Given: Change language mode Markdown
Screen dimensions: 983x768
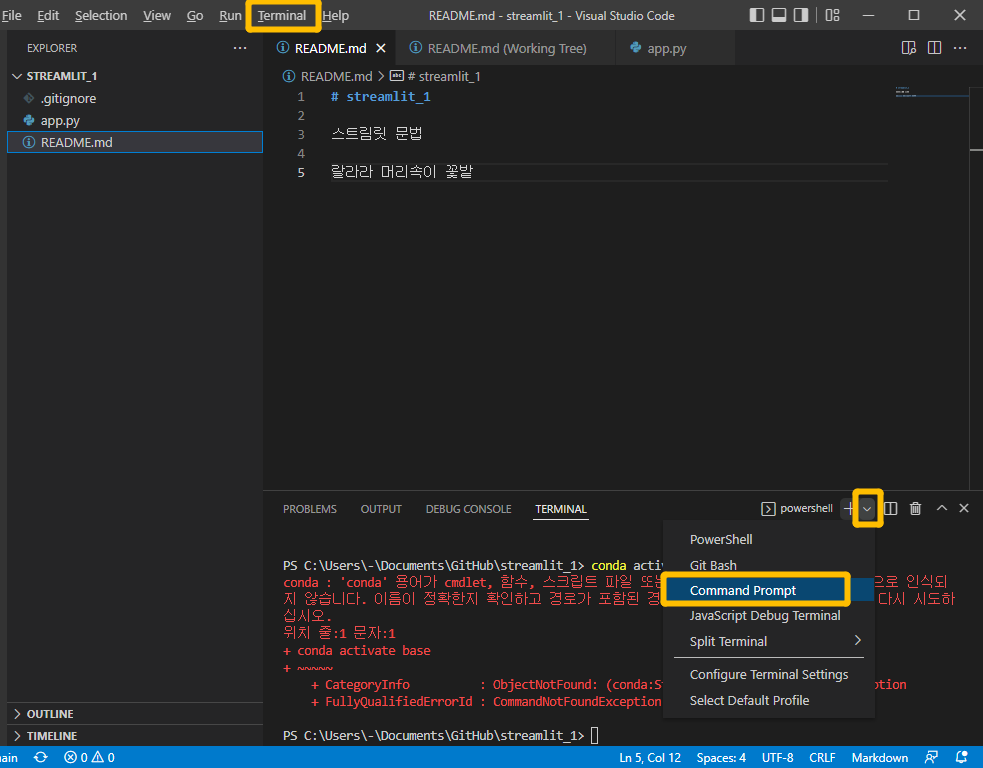Looking at the screenshot, I should click(880, 757).
